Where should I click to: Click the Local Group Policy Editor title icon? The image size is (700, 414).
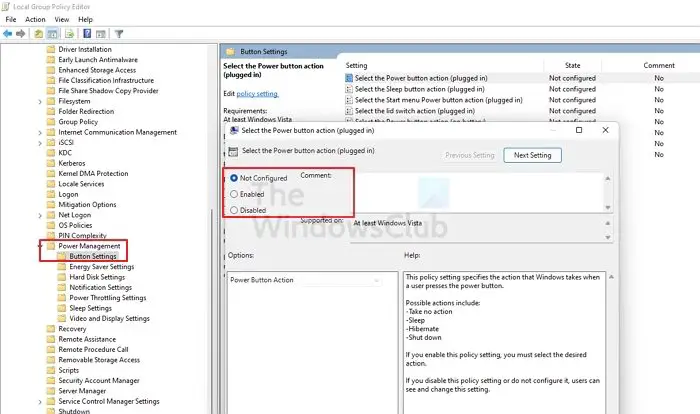pyautogui.click(x=6, y=6)
